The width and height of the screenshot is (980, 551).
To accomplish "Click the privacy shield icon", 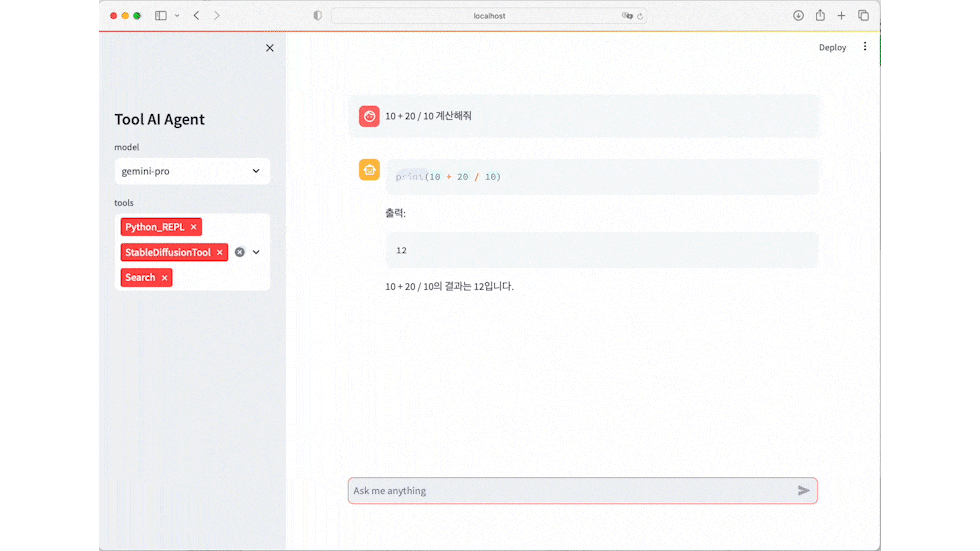I will pyautogui.click(x=318, y=16).
